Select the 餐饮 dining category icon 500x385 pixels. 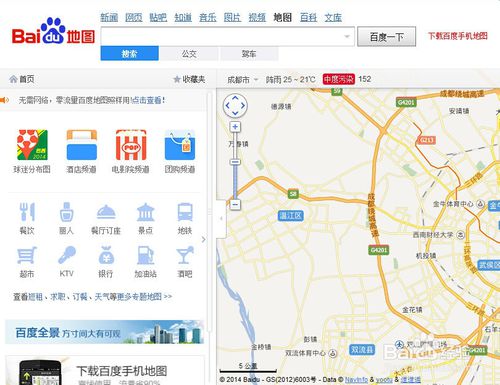[x=27, y=212]
